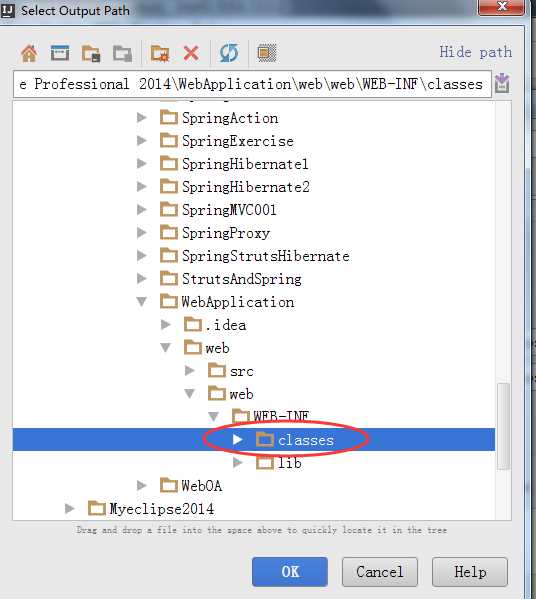Expand the WebOA folder arrow
Screen dimensions: 536x599
tap(142, 486)
